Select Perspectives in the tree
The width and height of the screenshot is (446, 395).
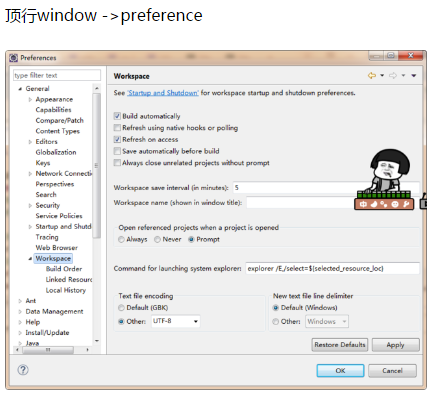click(55, 184)
